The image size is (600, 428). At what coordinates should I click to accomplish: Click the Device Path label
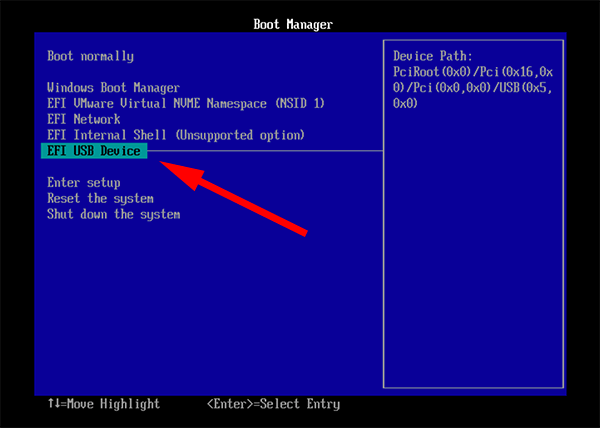pyautogui.click(x=432, y=56)
